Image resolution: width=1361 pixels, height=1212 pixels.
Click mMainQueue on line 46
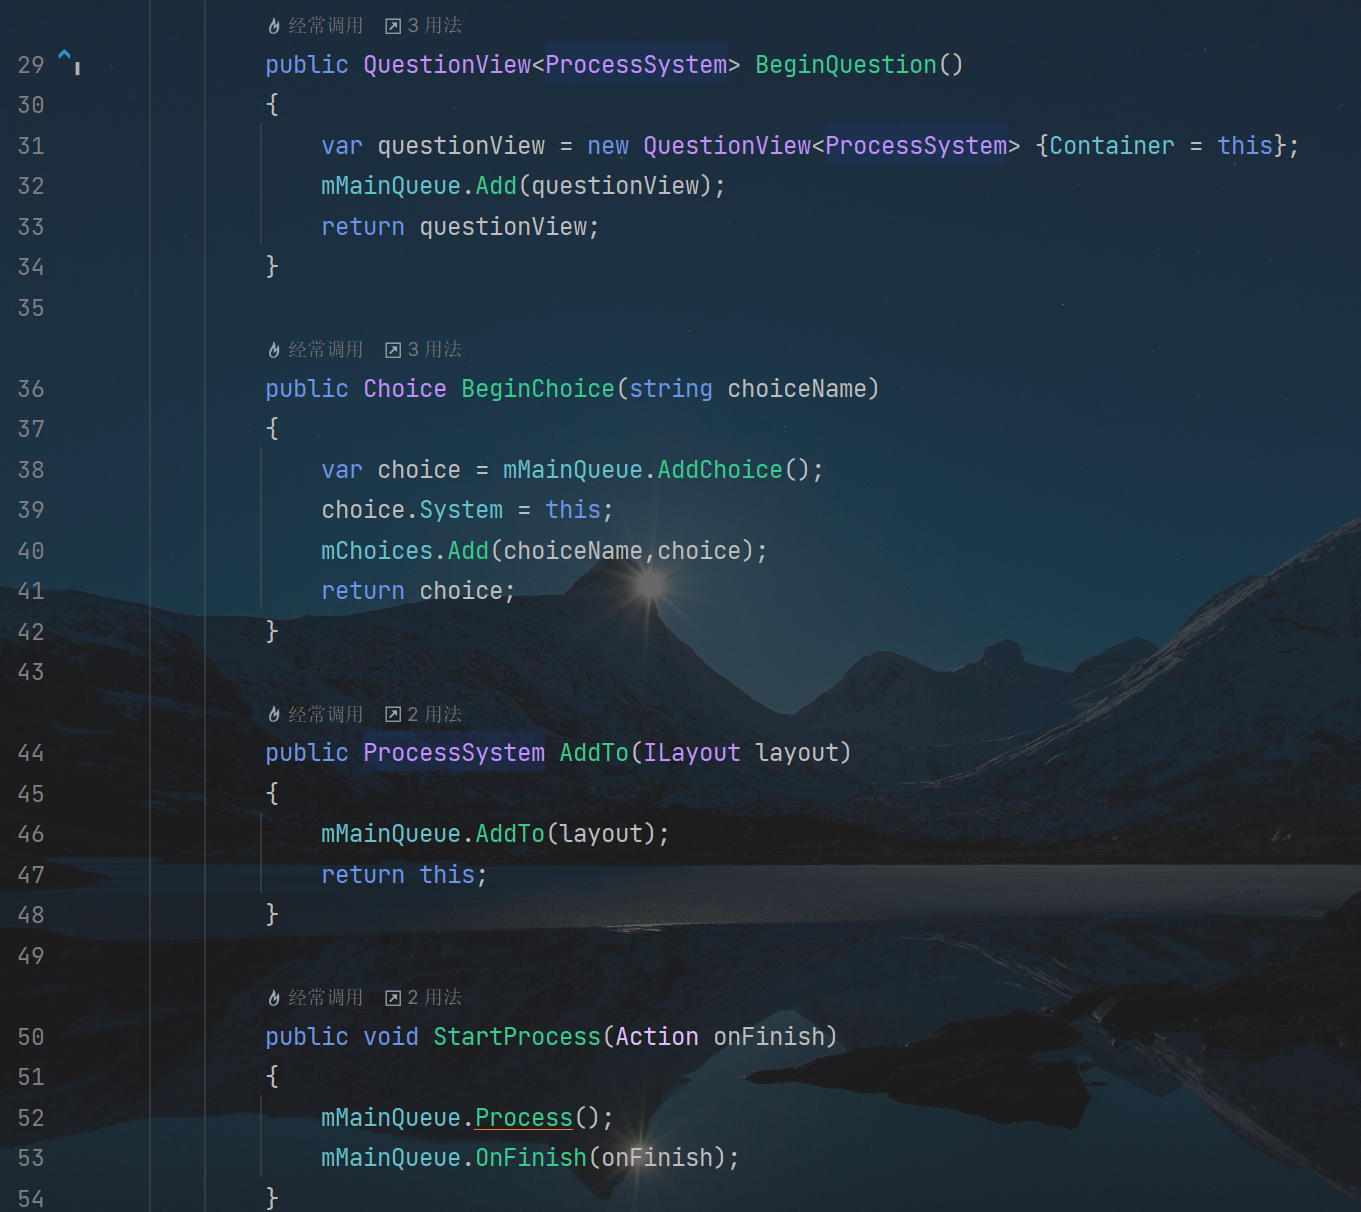coord(391,834)
